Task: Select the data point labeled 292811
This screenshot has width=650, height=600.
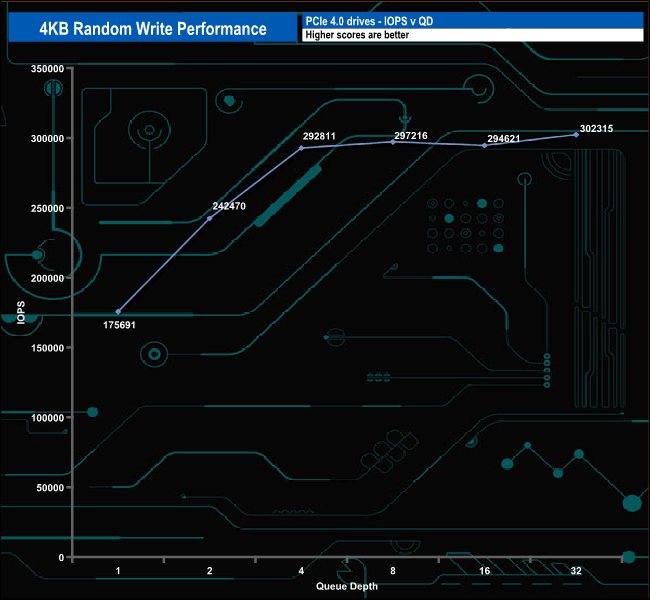Action: pyautogui.click(x=301, y=148)
